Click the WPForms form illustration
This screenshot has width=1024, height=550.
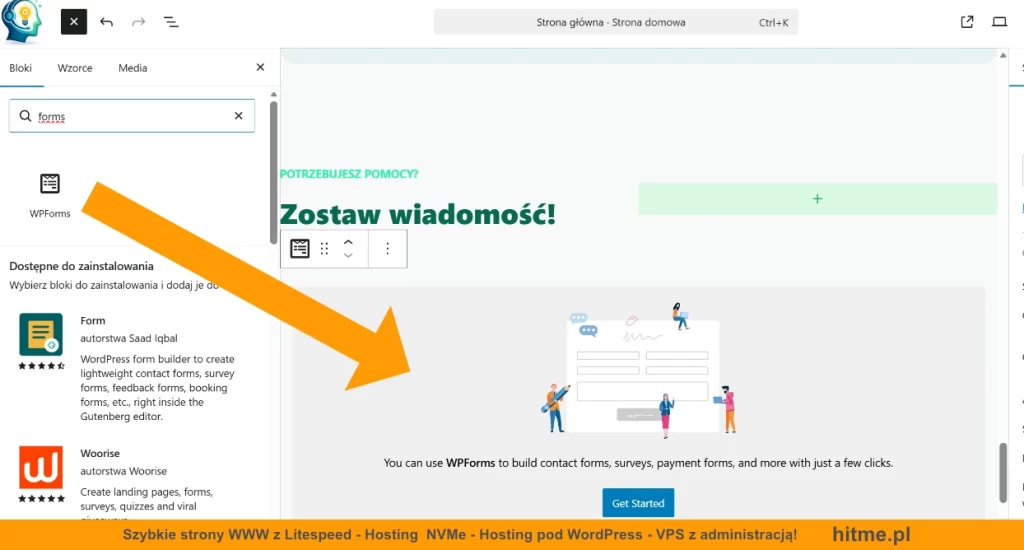[641, 368]
